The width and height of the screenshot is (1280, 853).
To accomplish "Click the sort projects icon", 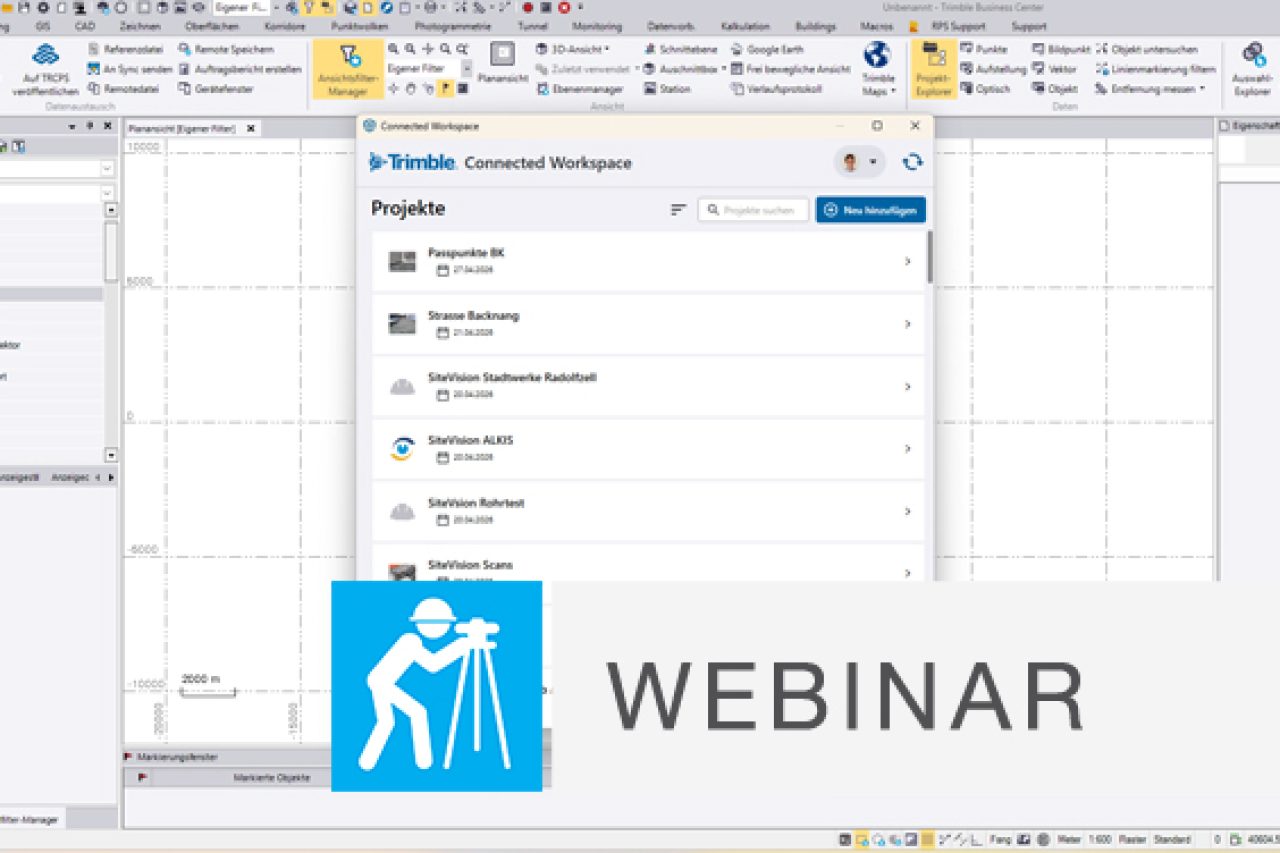I will [678, 209].
